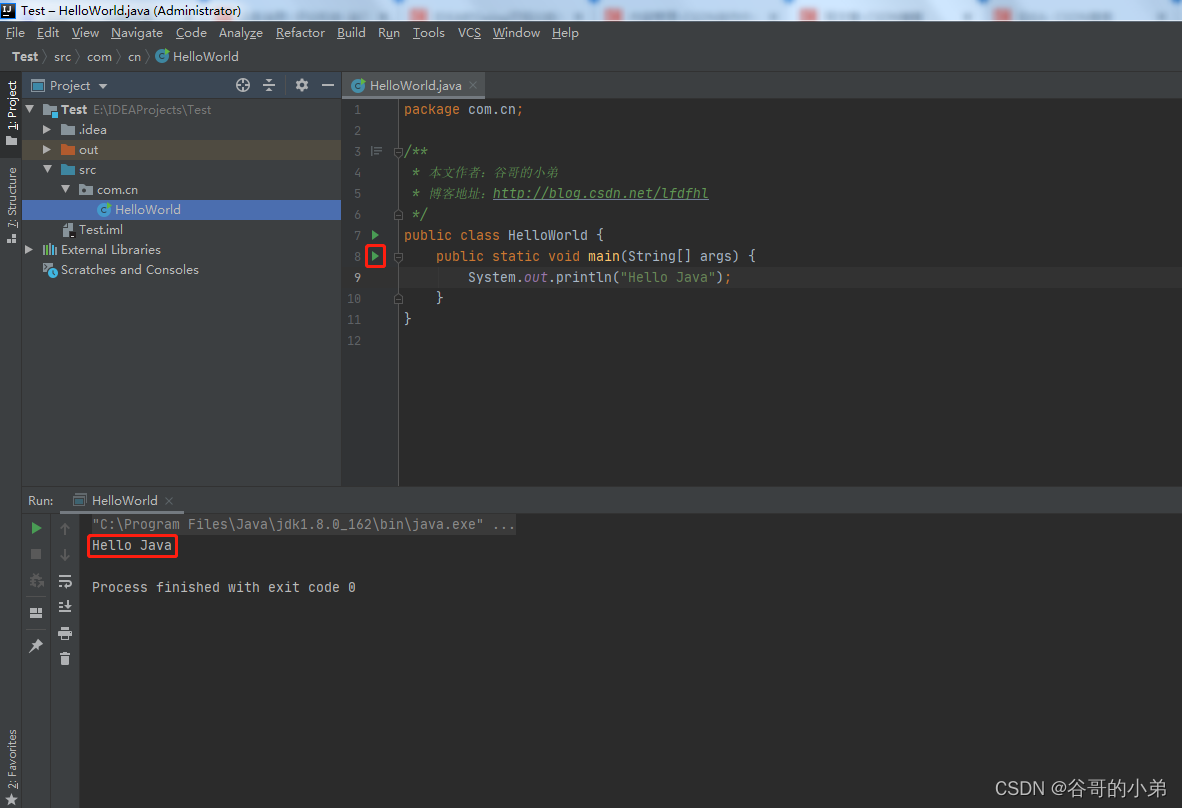Screen dimensions: 1182x808
Task: Click the debug bug icon in Run panel
Action: [35, 580]
